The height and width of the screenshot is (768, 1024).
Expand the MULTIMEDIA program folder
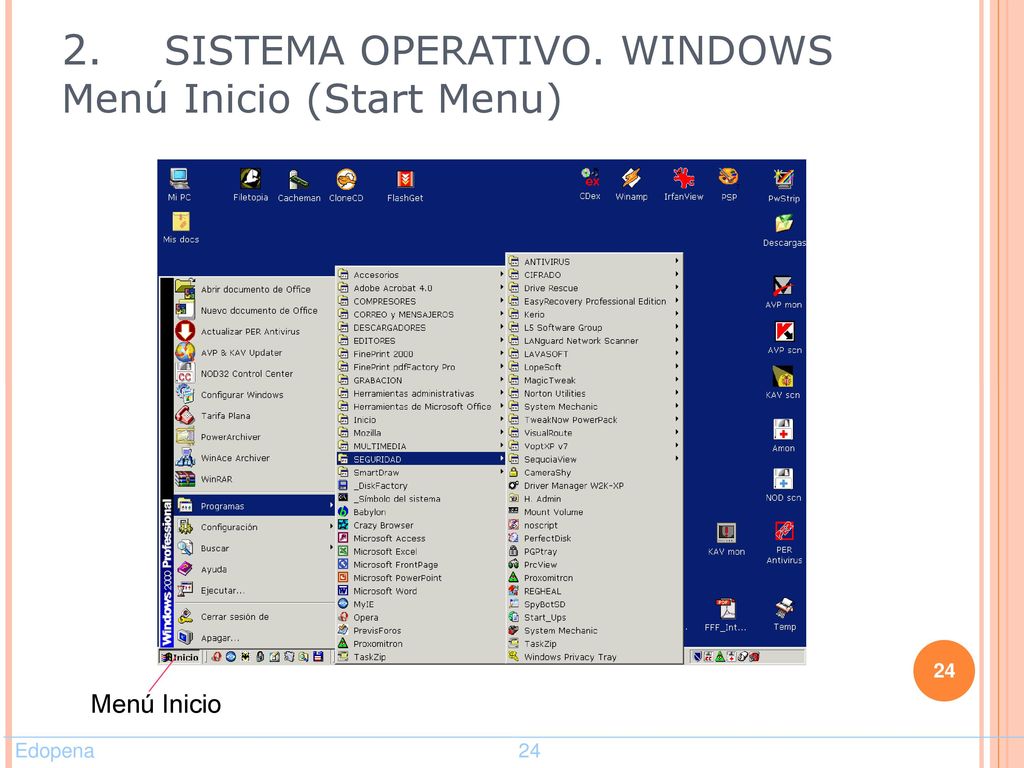pos(421,446)
